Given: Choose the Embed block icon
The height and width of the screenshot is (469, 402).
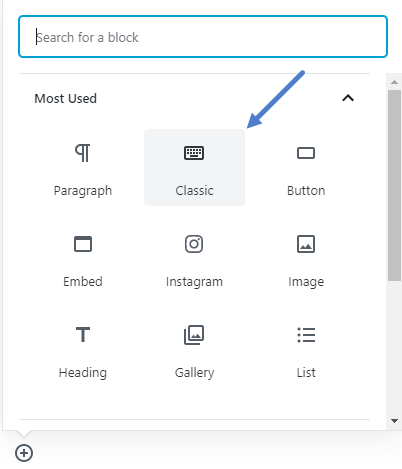Looking at the screenshot, I should click(83, 244).
